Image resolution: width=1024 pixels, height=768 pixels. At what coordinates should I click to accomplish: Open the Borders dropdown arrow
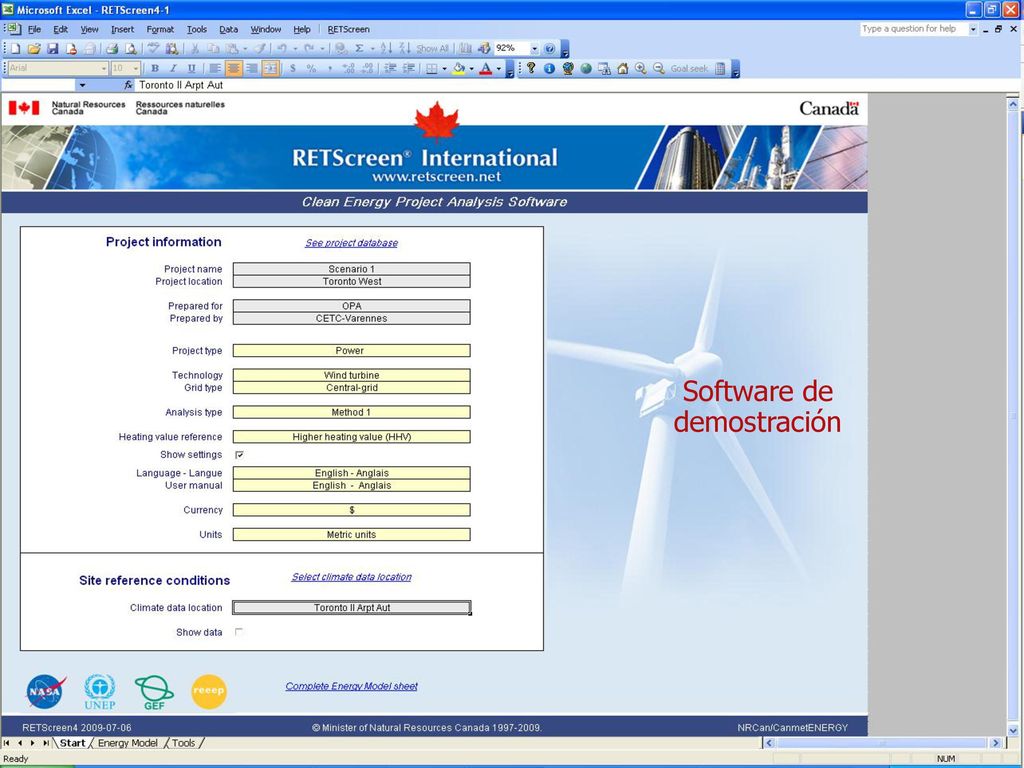[x=444, y=68]
